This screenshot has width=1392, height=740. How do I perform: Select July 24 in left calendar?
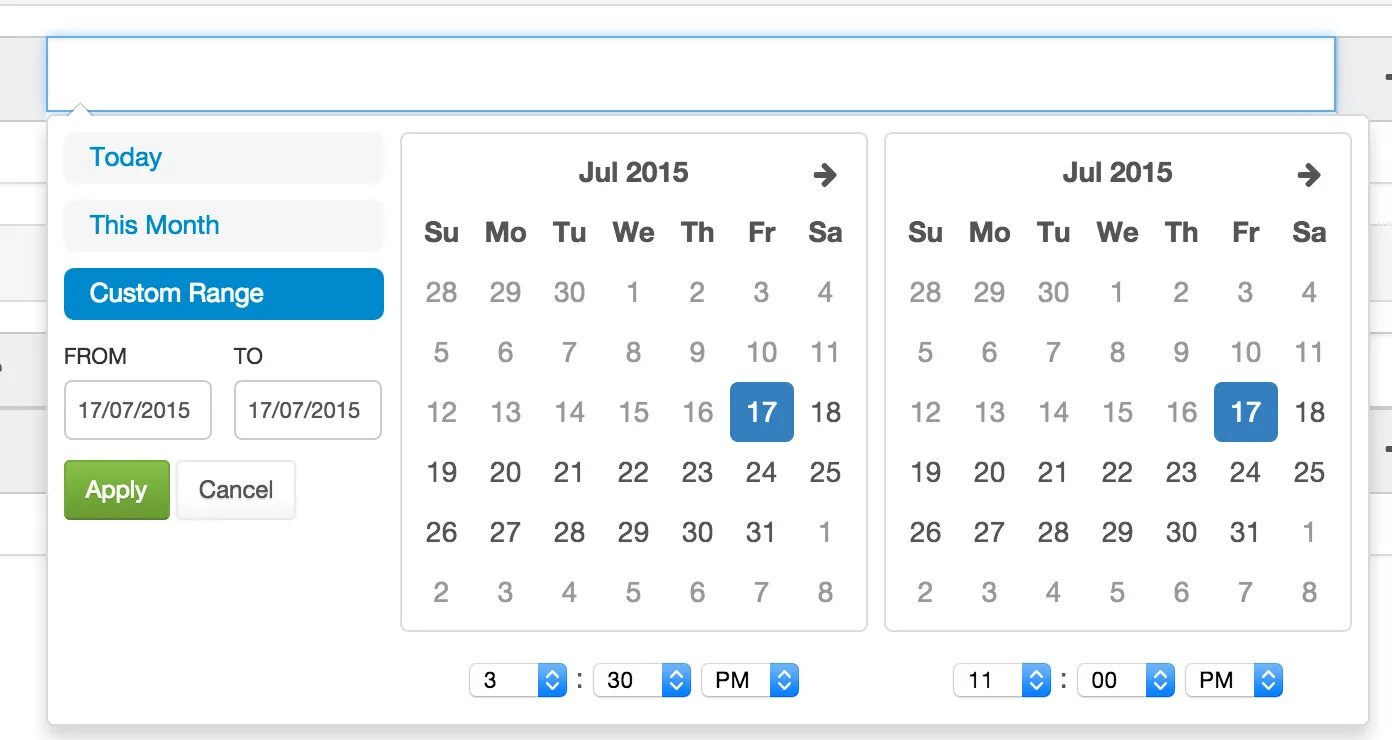point(762,472)
